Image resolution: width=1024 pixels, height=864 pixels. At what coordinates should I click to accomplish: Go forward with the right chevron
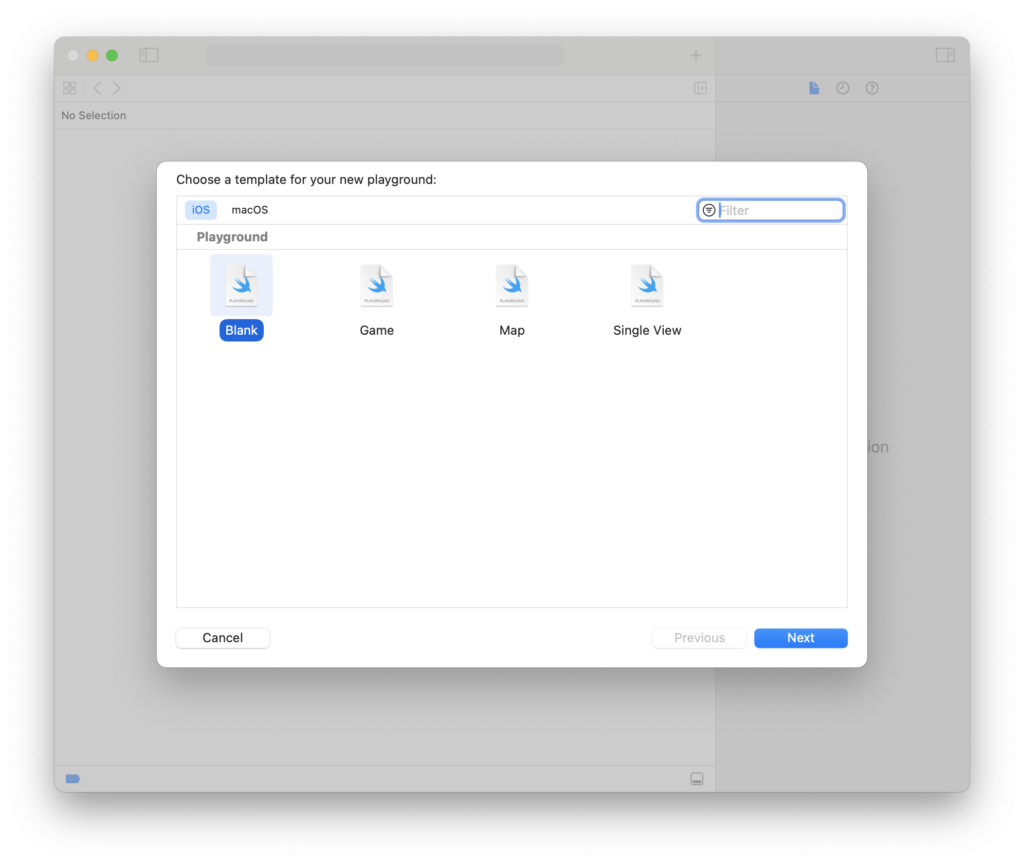[x=116, y=88]
